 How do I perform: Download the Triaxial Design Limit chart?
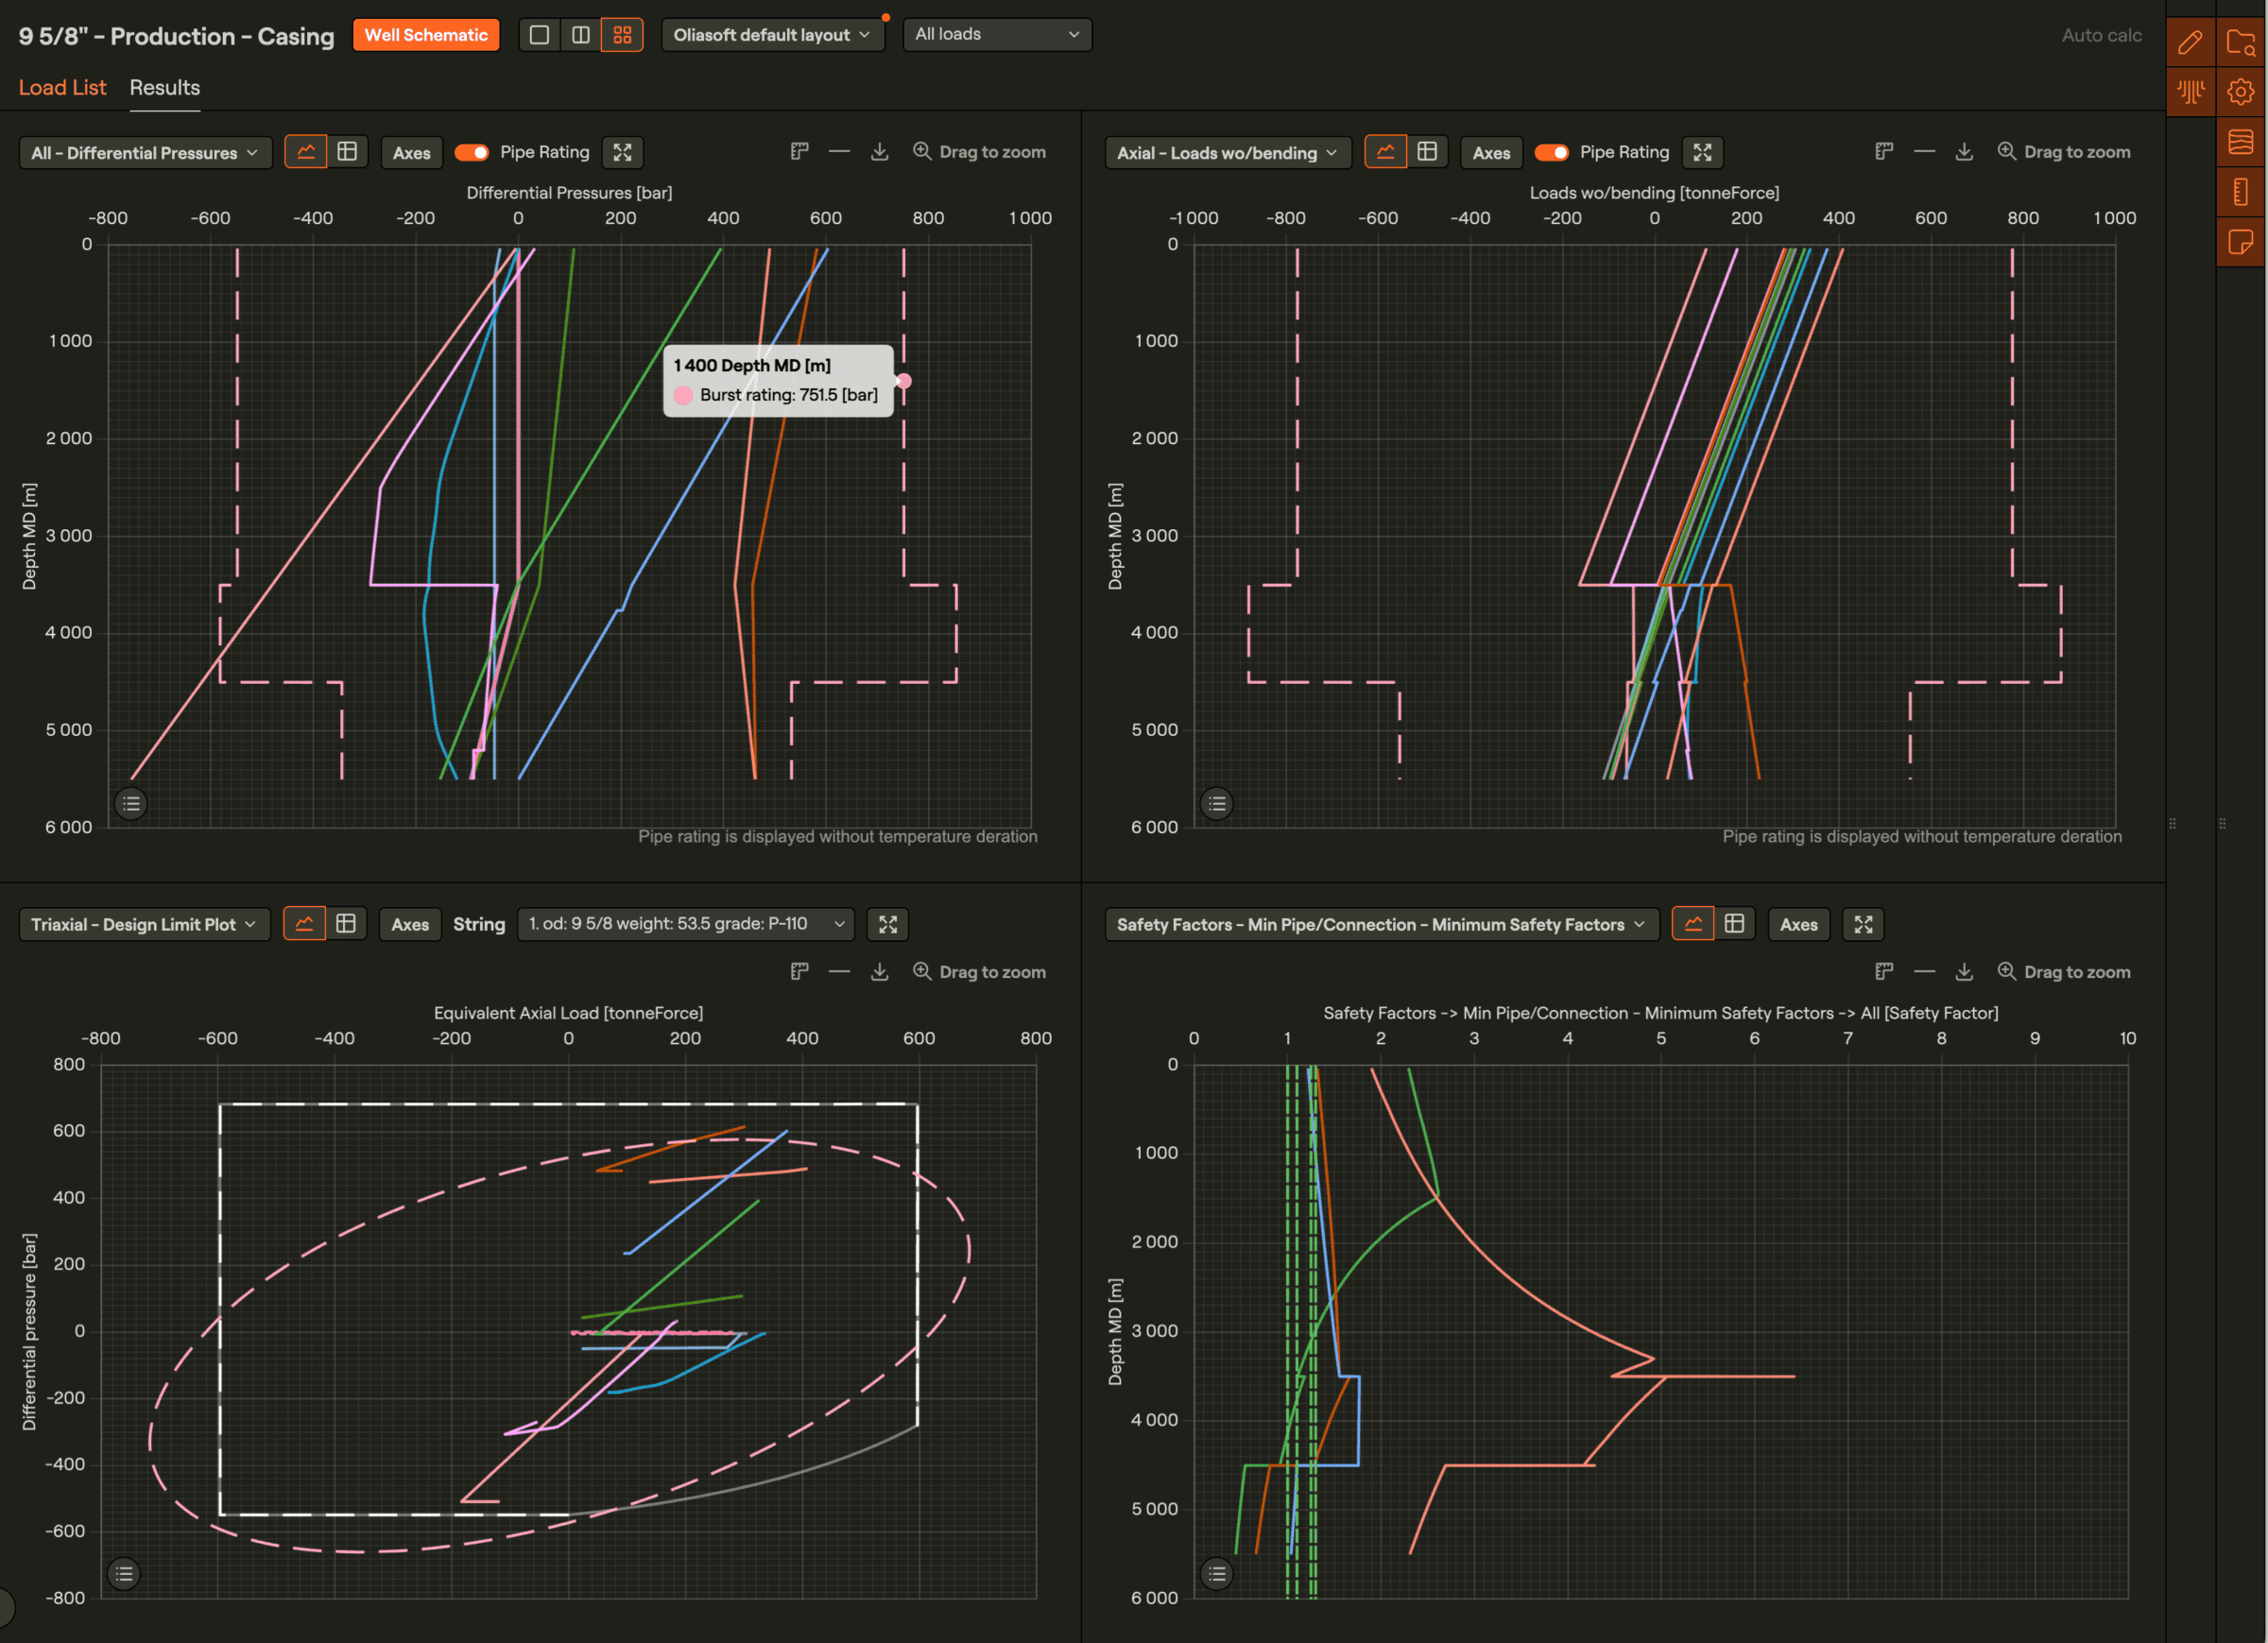[879, 972]
